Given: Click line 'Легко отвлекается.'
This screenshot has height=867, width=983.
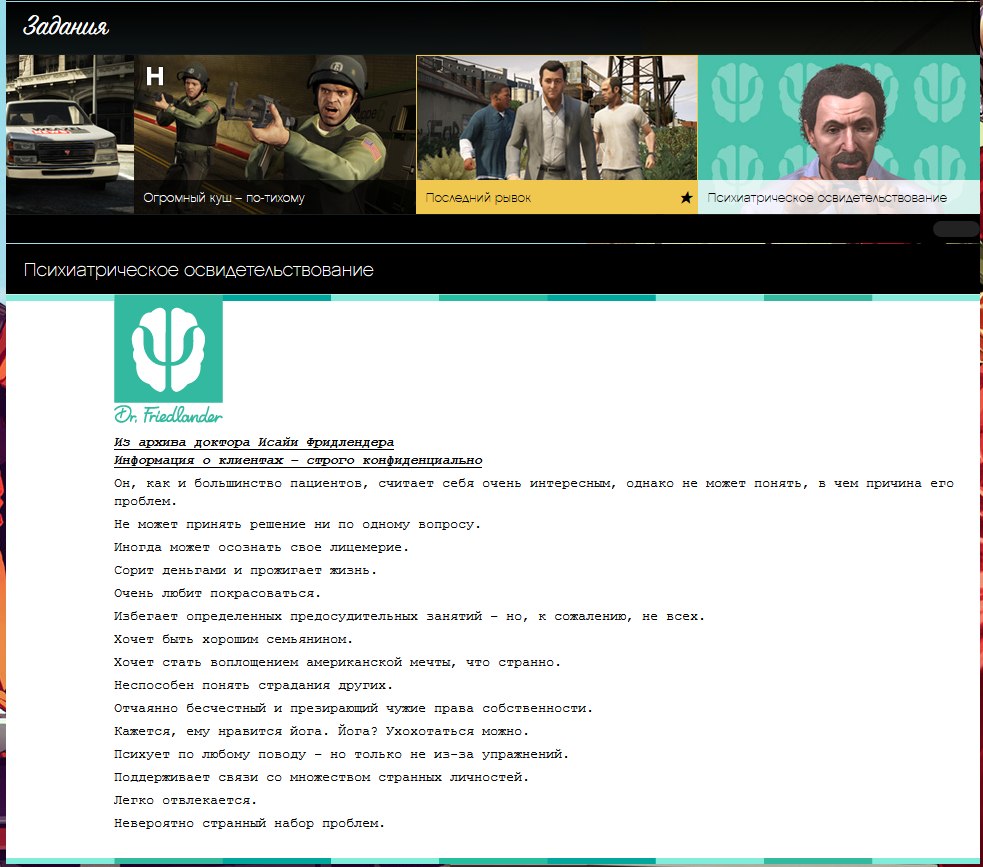Looking at the screenshot, I should pyautogui.click(x=185, y=800).
